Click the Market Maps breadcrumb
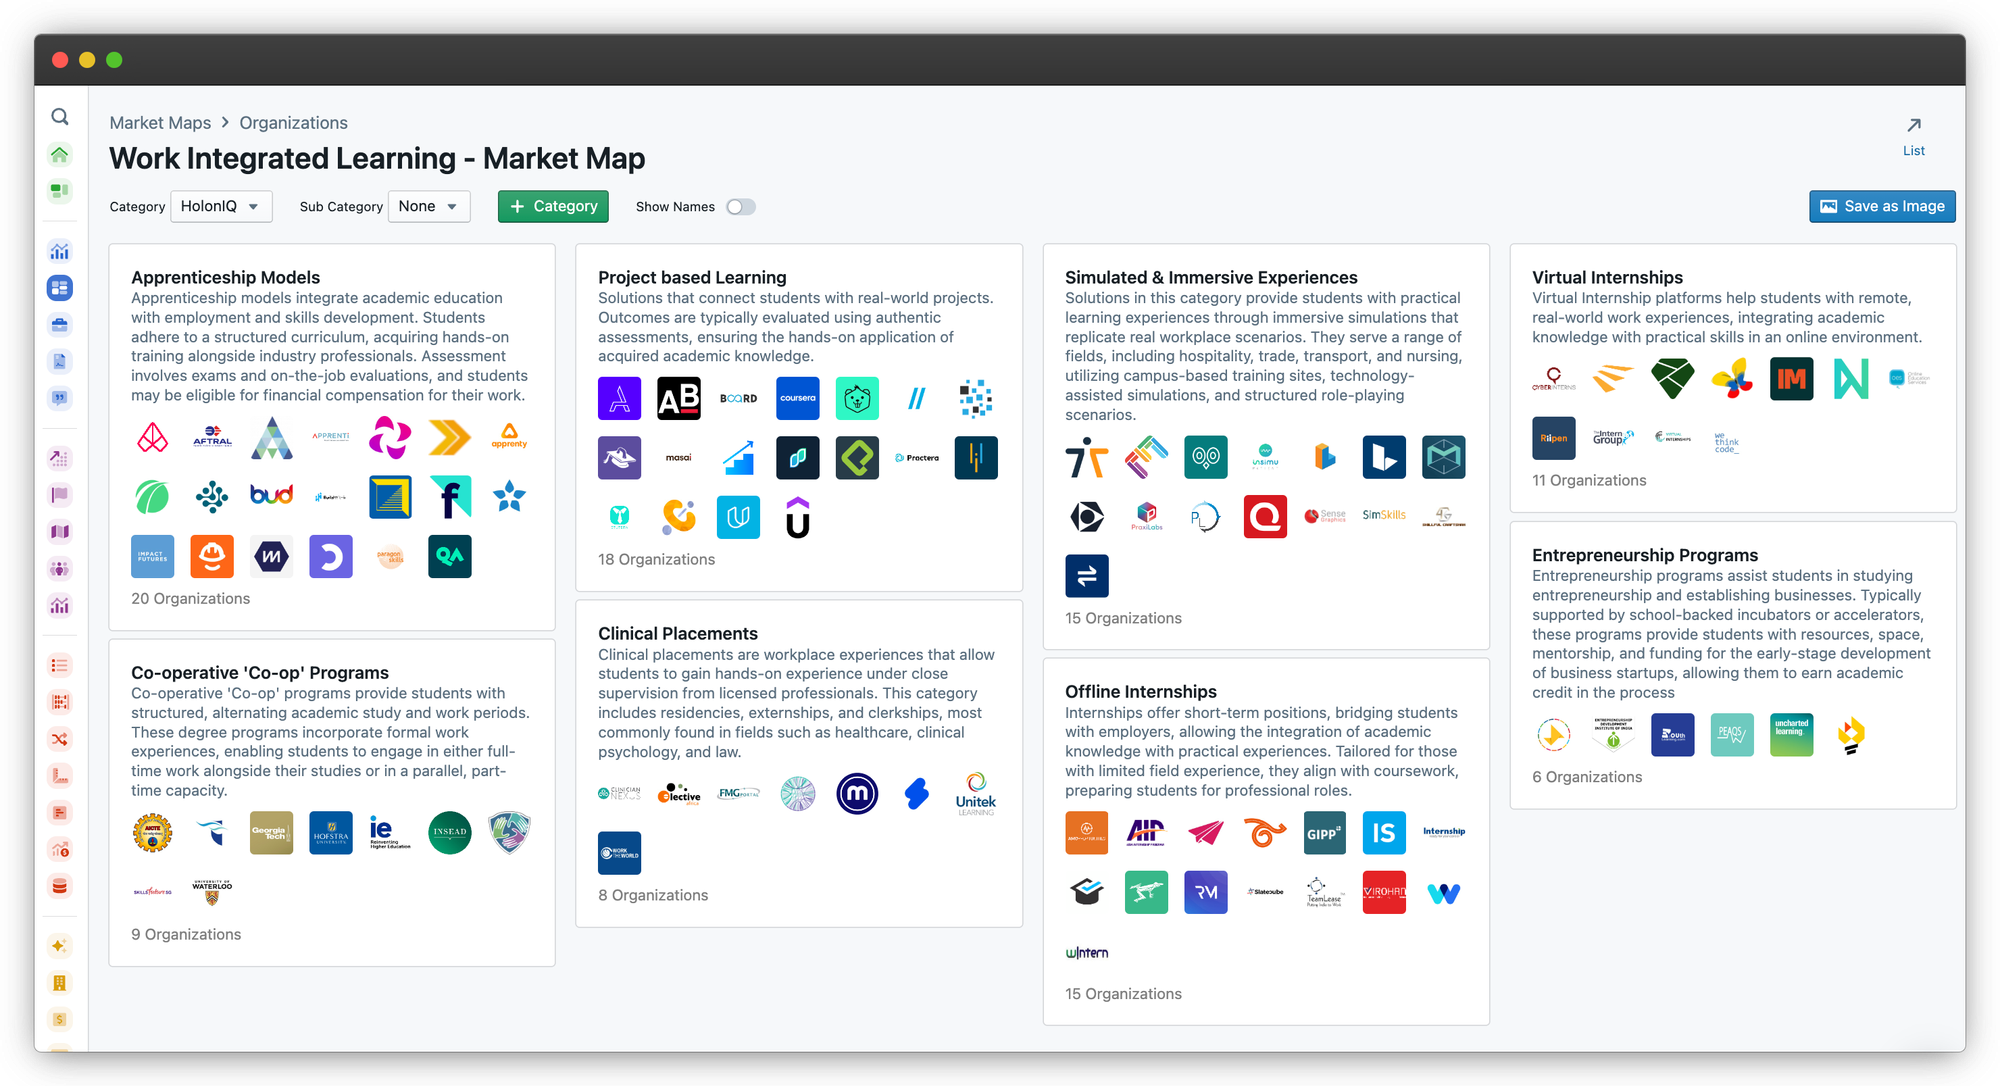2000x1086 pixels. point(160,122)
